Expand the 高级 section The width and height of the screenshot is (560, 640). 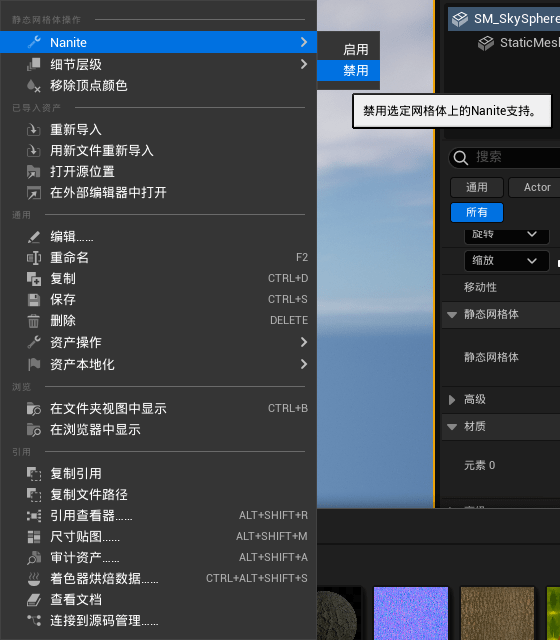point(452,400)
